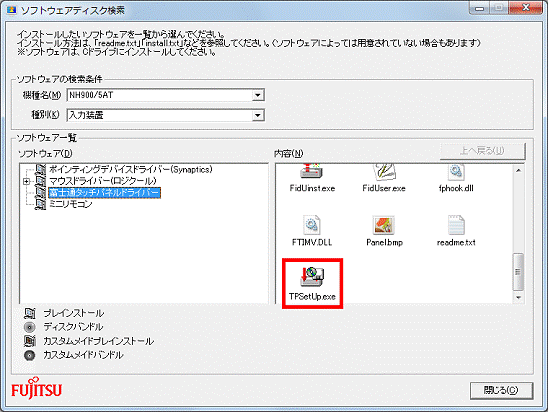Select ポインティングデバイスドライバー(Synaptics) in software tree
Image resolution: width=548 pixels, height=412 pixels.
[x=130, y=169]
